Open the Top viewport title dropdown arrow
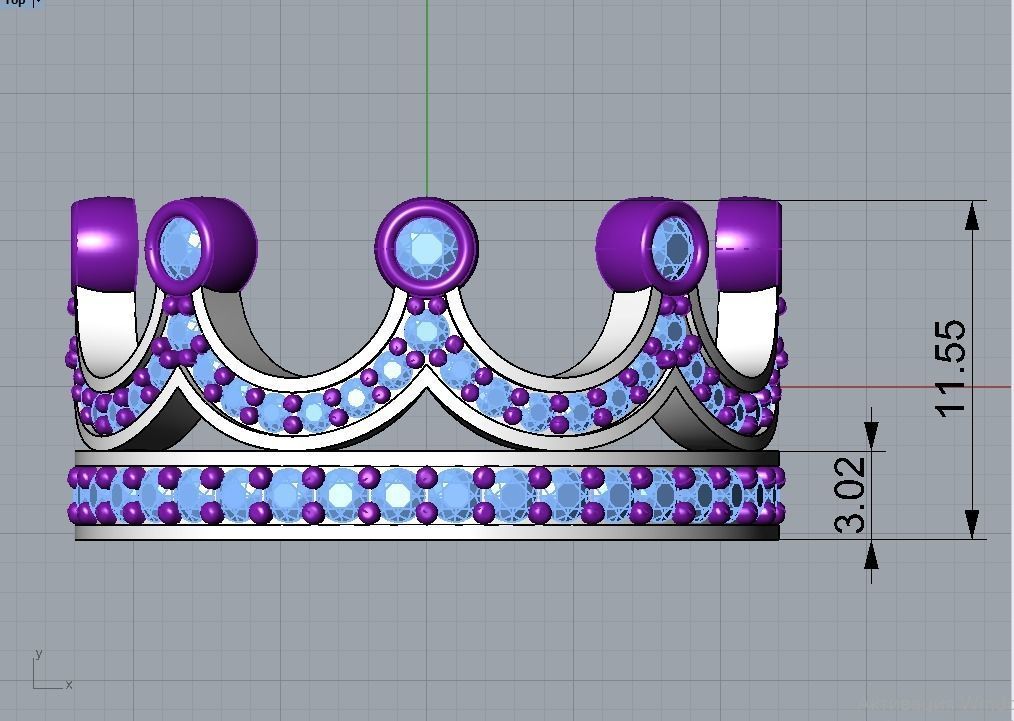This screenshot has width=1014, height=721. tap(38, 3)
